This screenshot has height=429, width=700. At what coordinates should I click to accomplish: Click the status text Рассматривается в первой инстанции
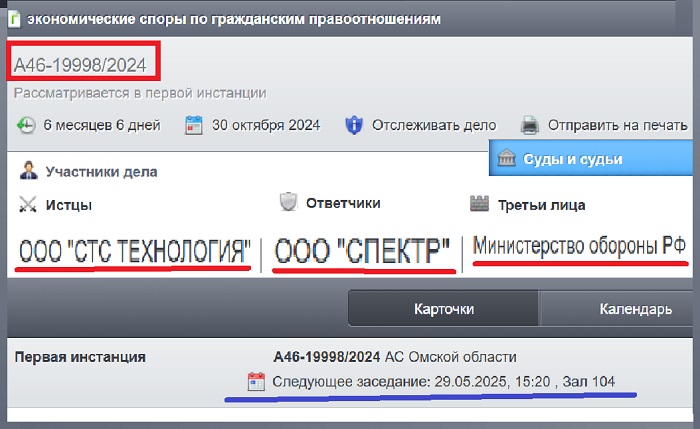(x=140, y=93)
